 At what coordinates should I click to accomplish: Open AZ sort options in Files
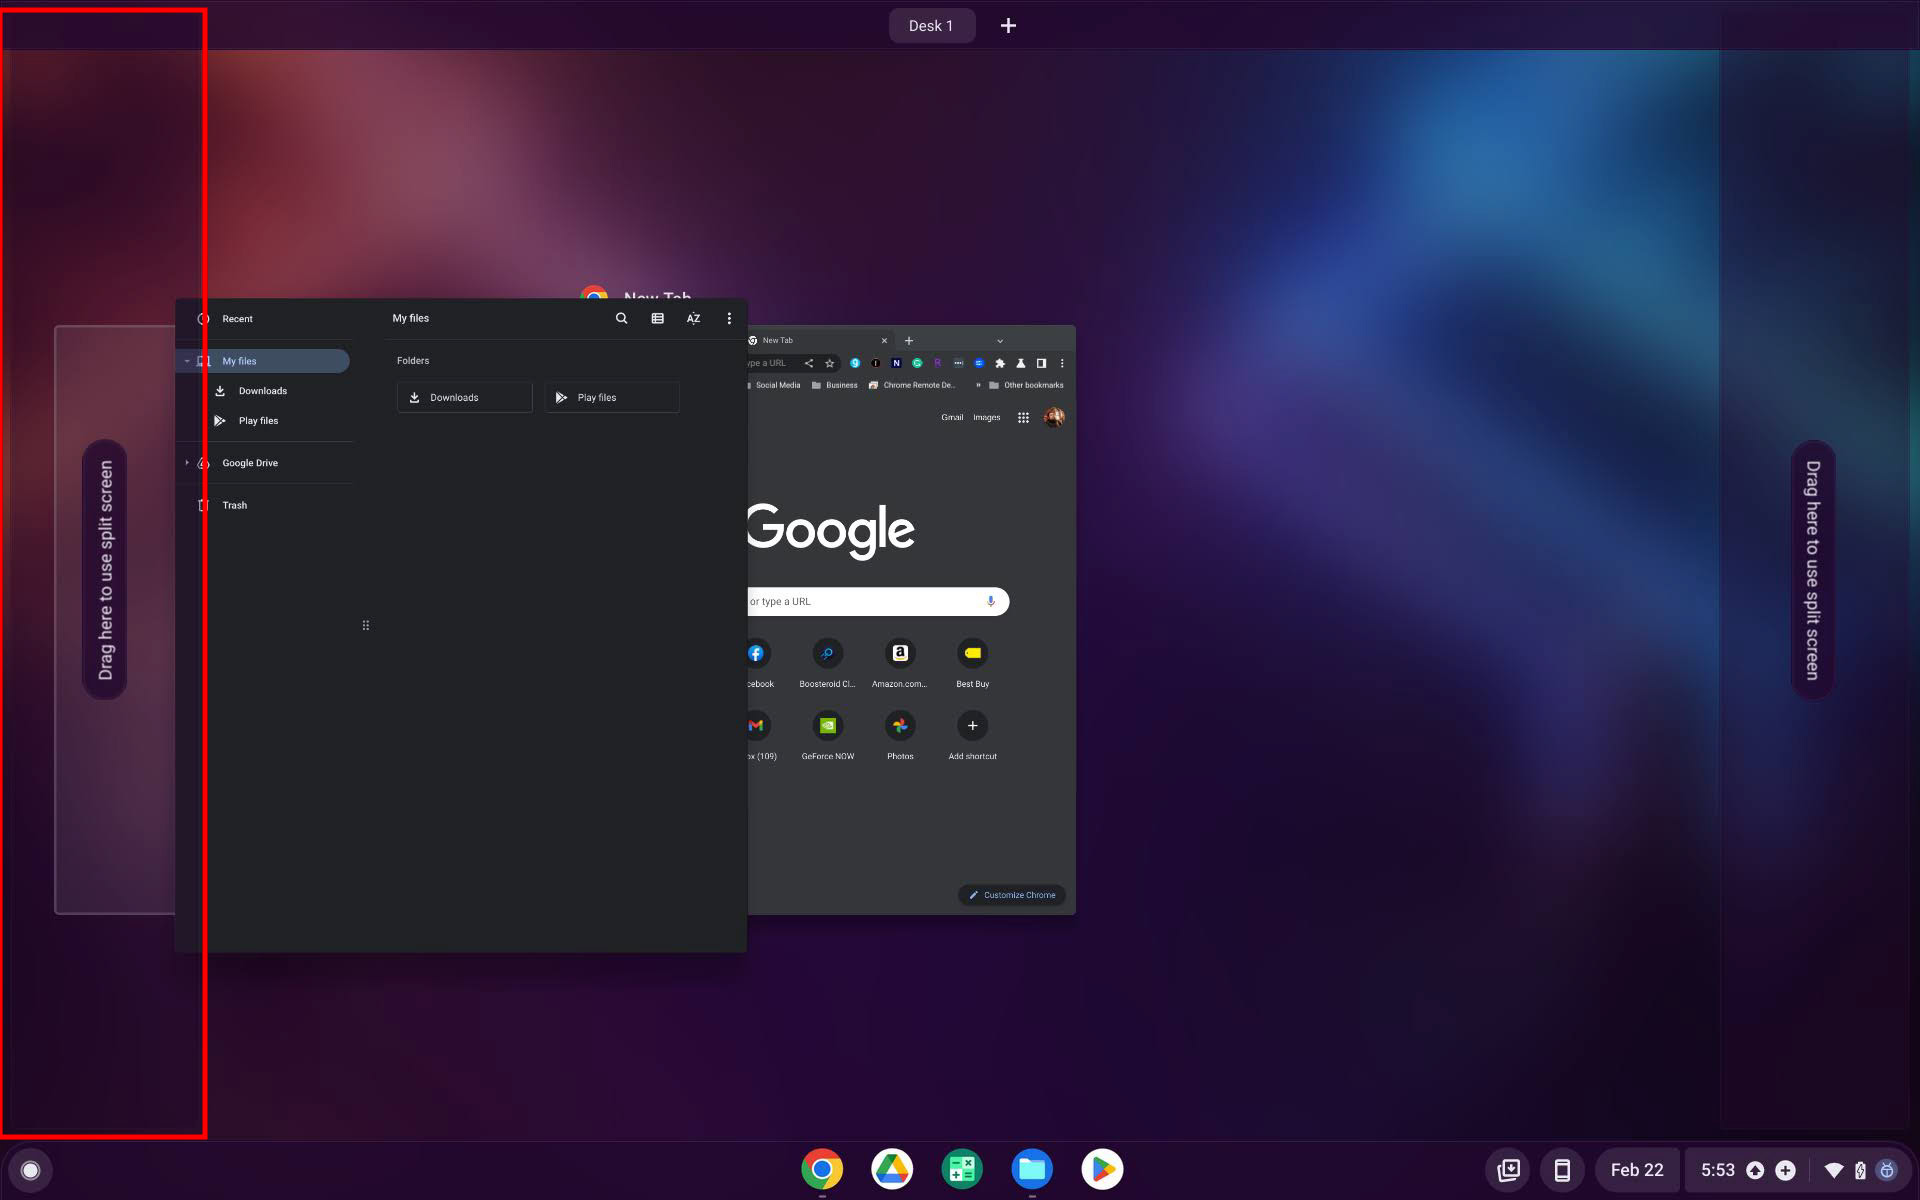693,318
